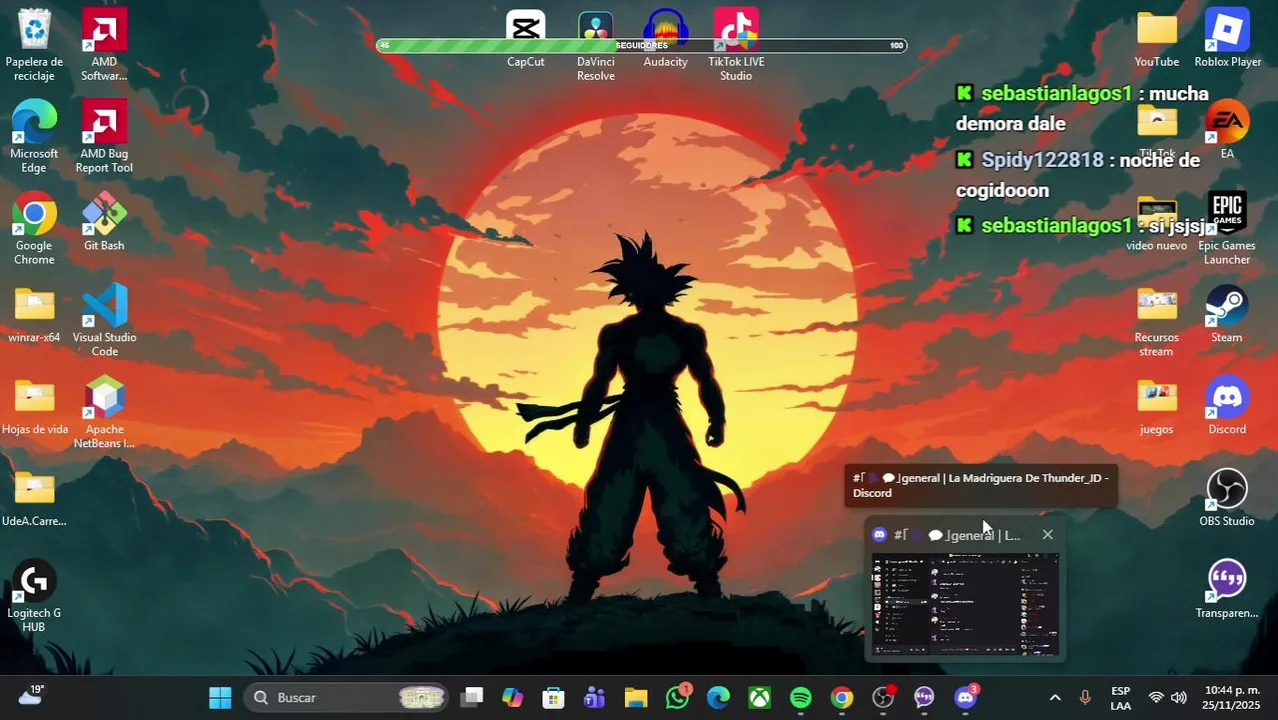Select the Transparen... desktop shortcut
Image resolution: width=1278 pixels, height=720 pixels.
point(1227,591)
